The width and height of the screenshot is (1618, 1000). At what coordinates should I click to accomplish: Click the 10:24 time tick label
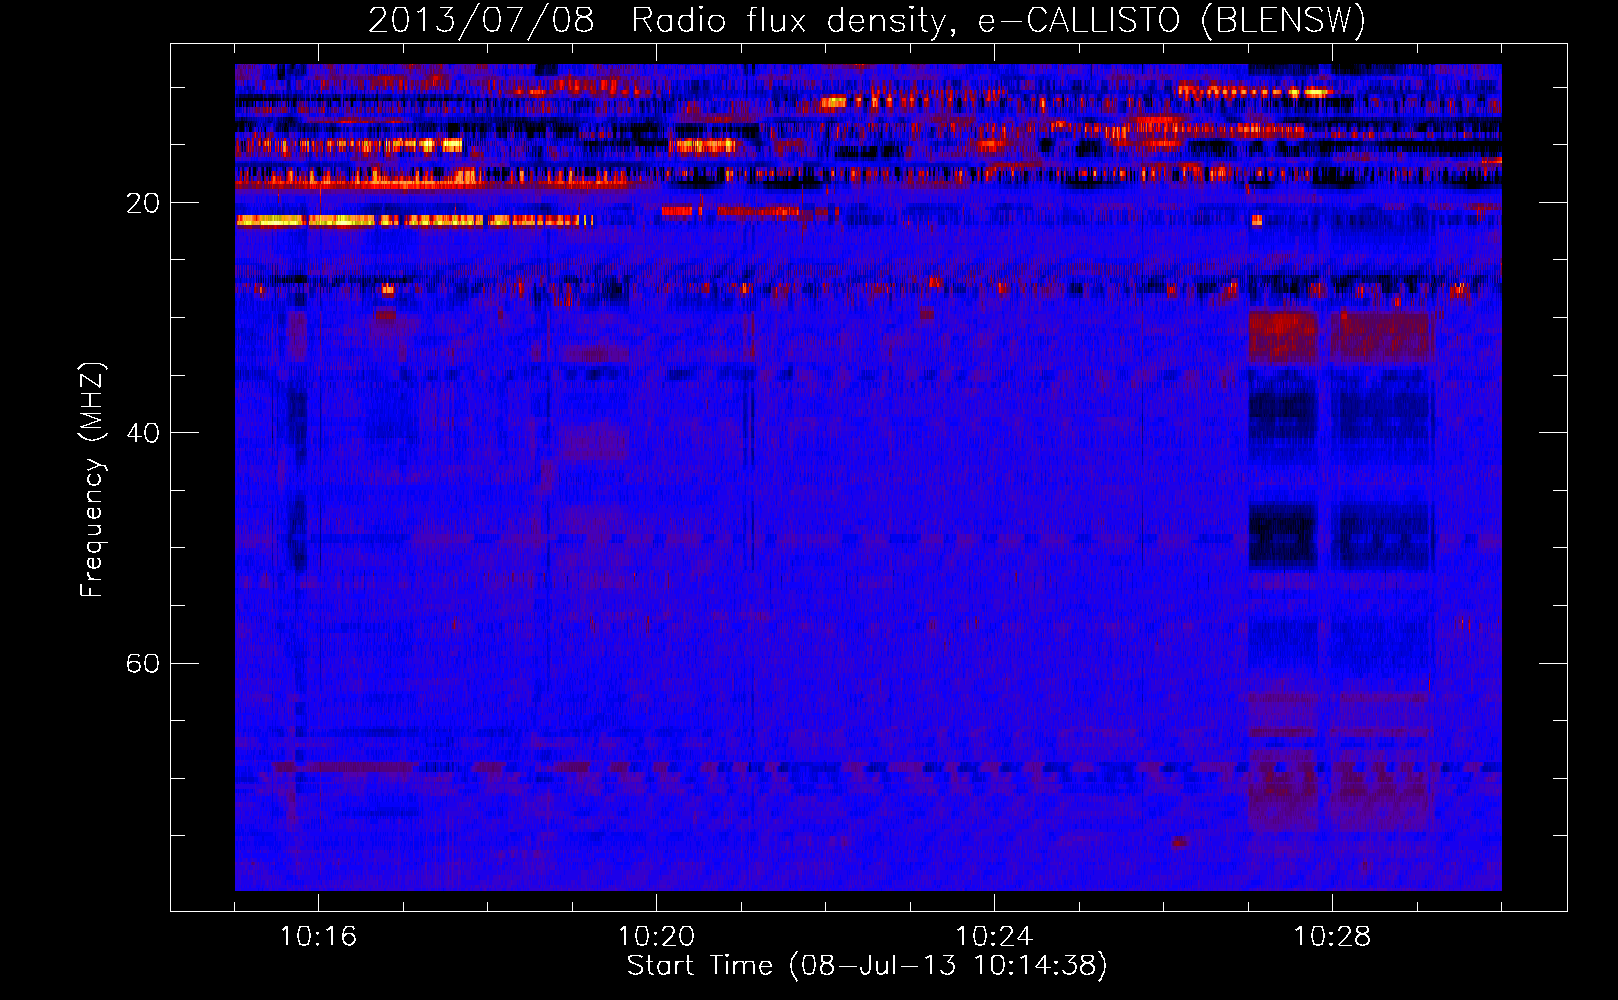coord(994,937)
